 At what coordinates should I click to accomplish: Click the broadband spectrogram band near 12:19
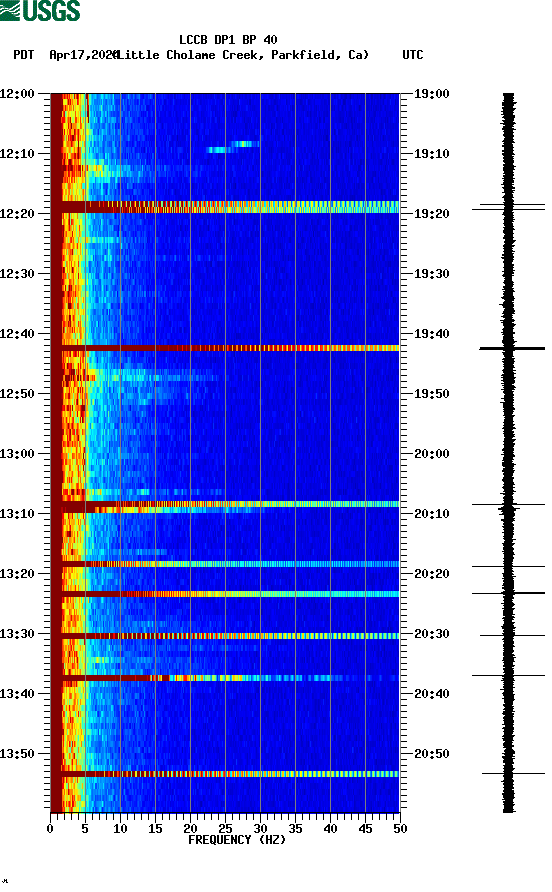[225, 207]
